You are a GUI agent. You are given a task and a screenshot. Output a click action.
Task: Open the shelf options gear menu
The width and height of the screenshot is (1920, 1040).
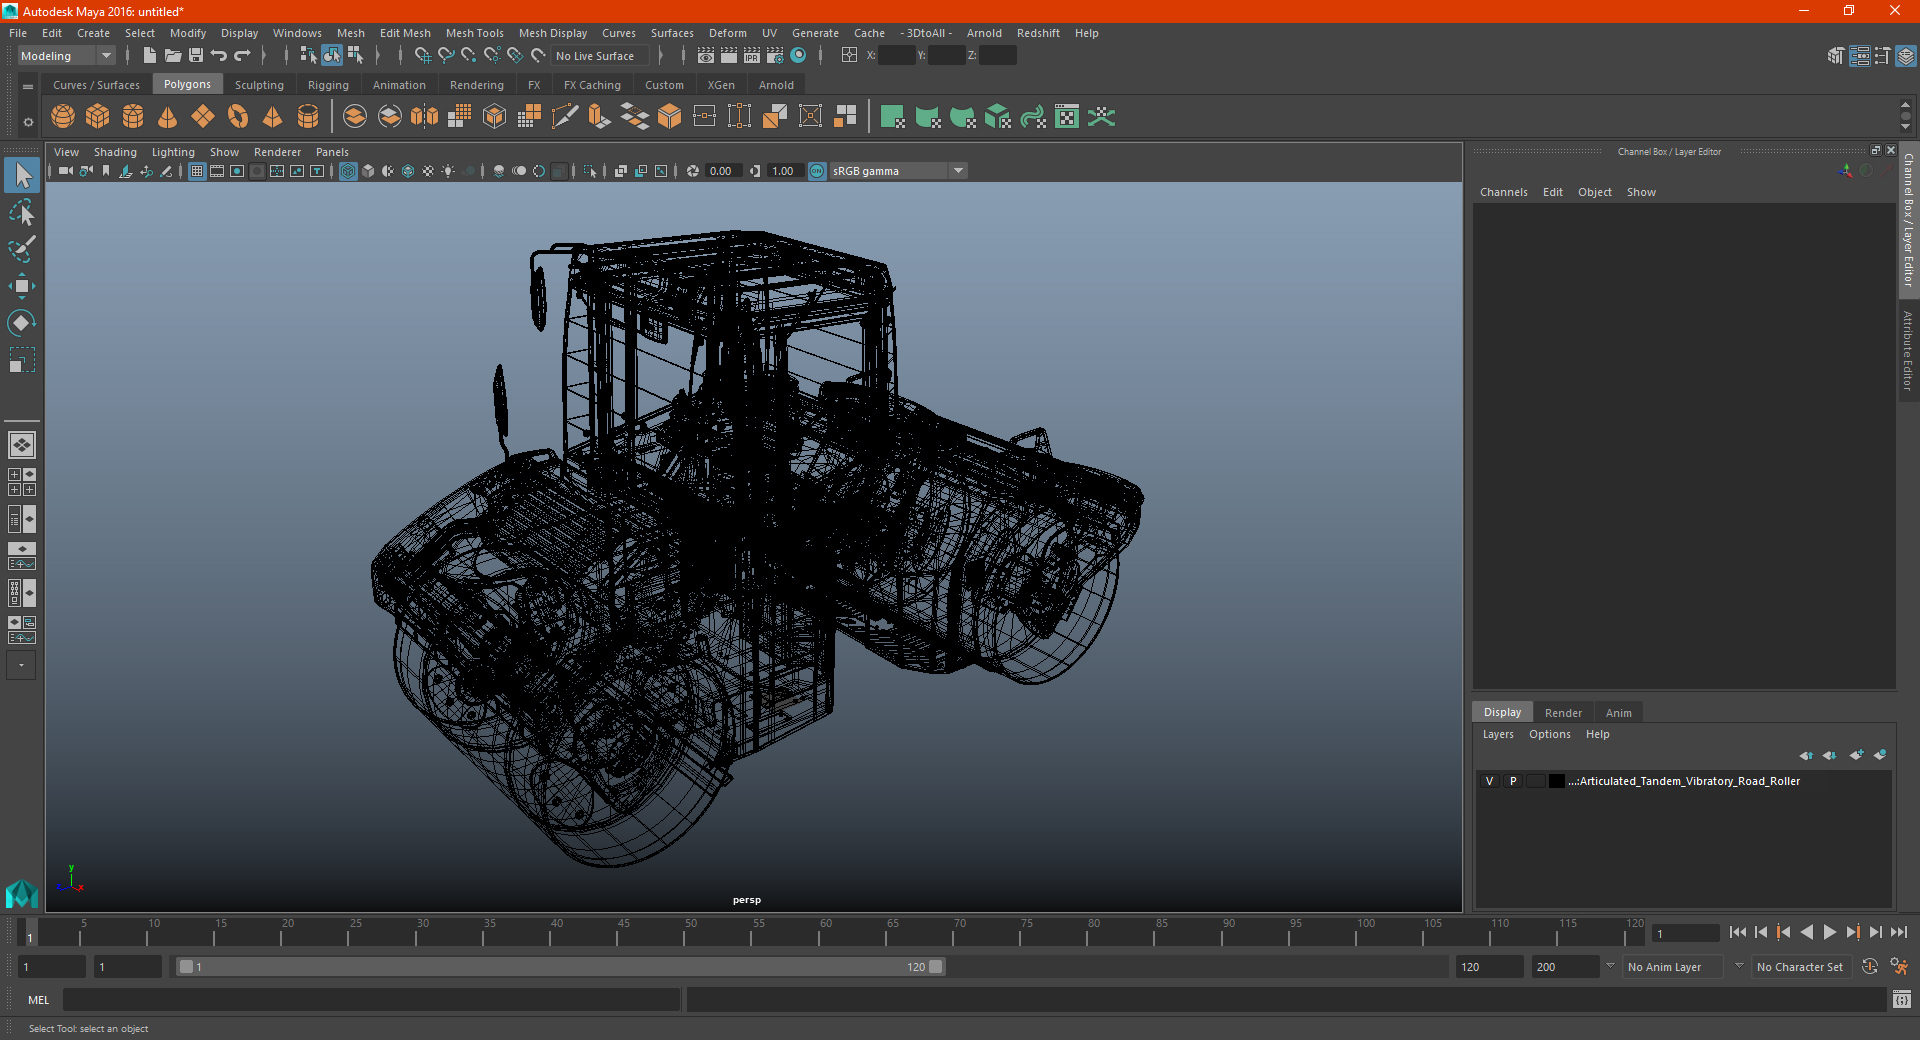pyautogui.click(x=28, y=122)
